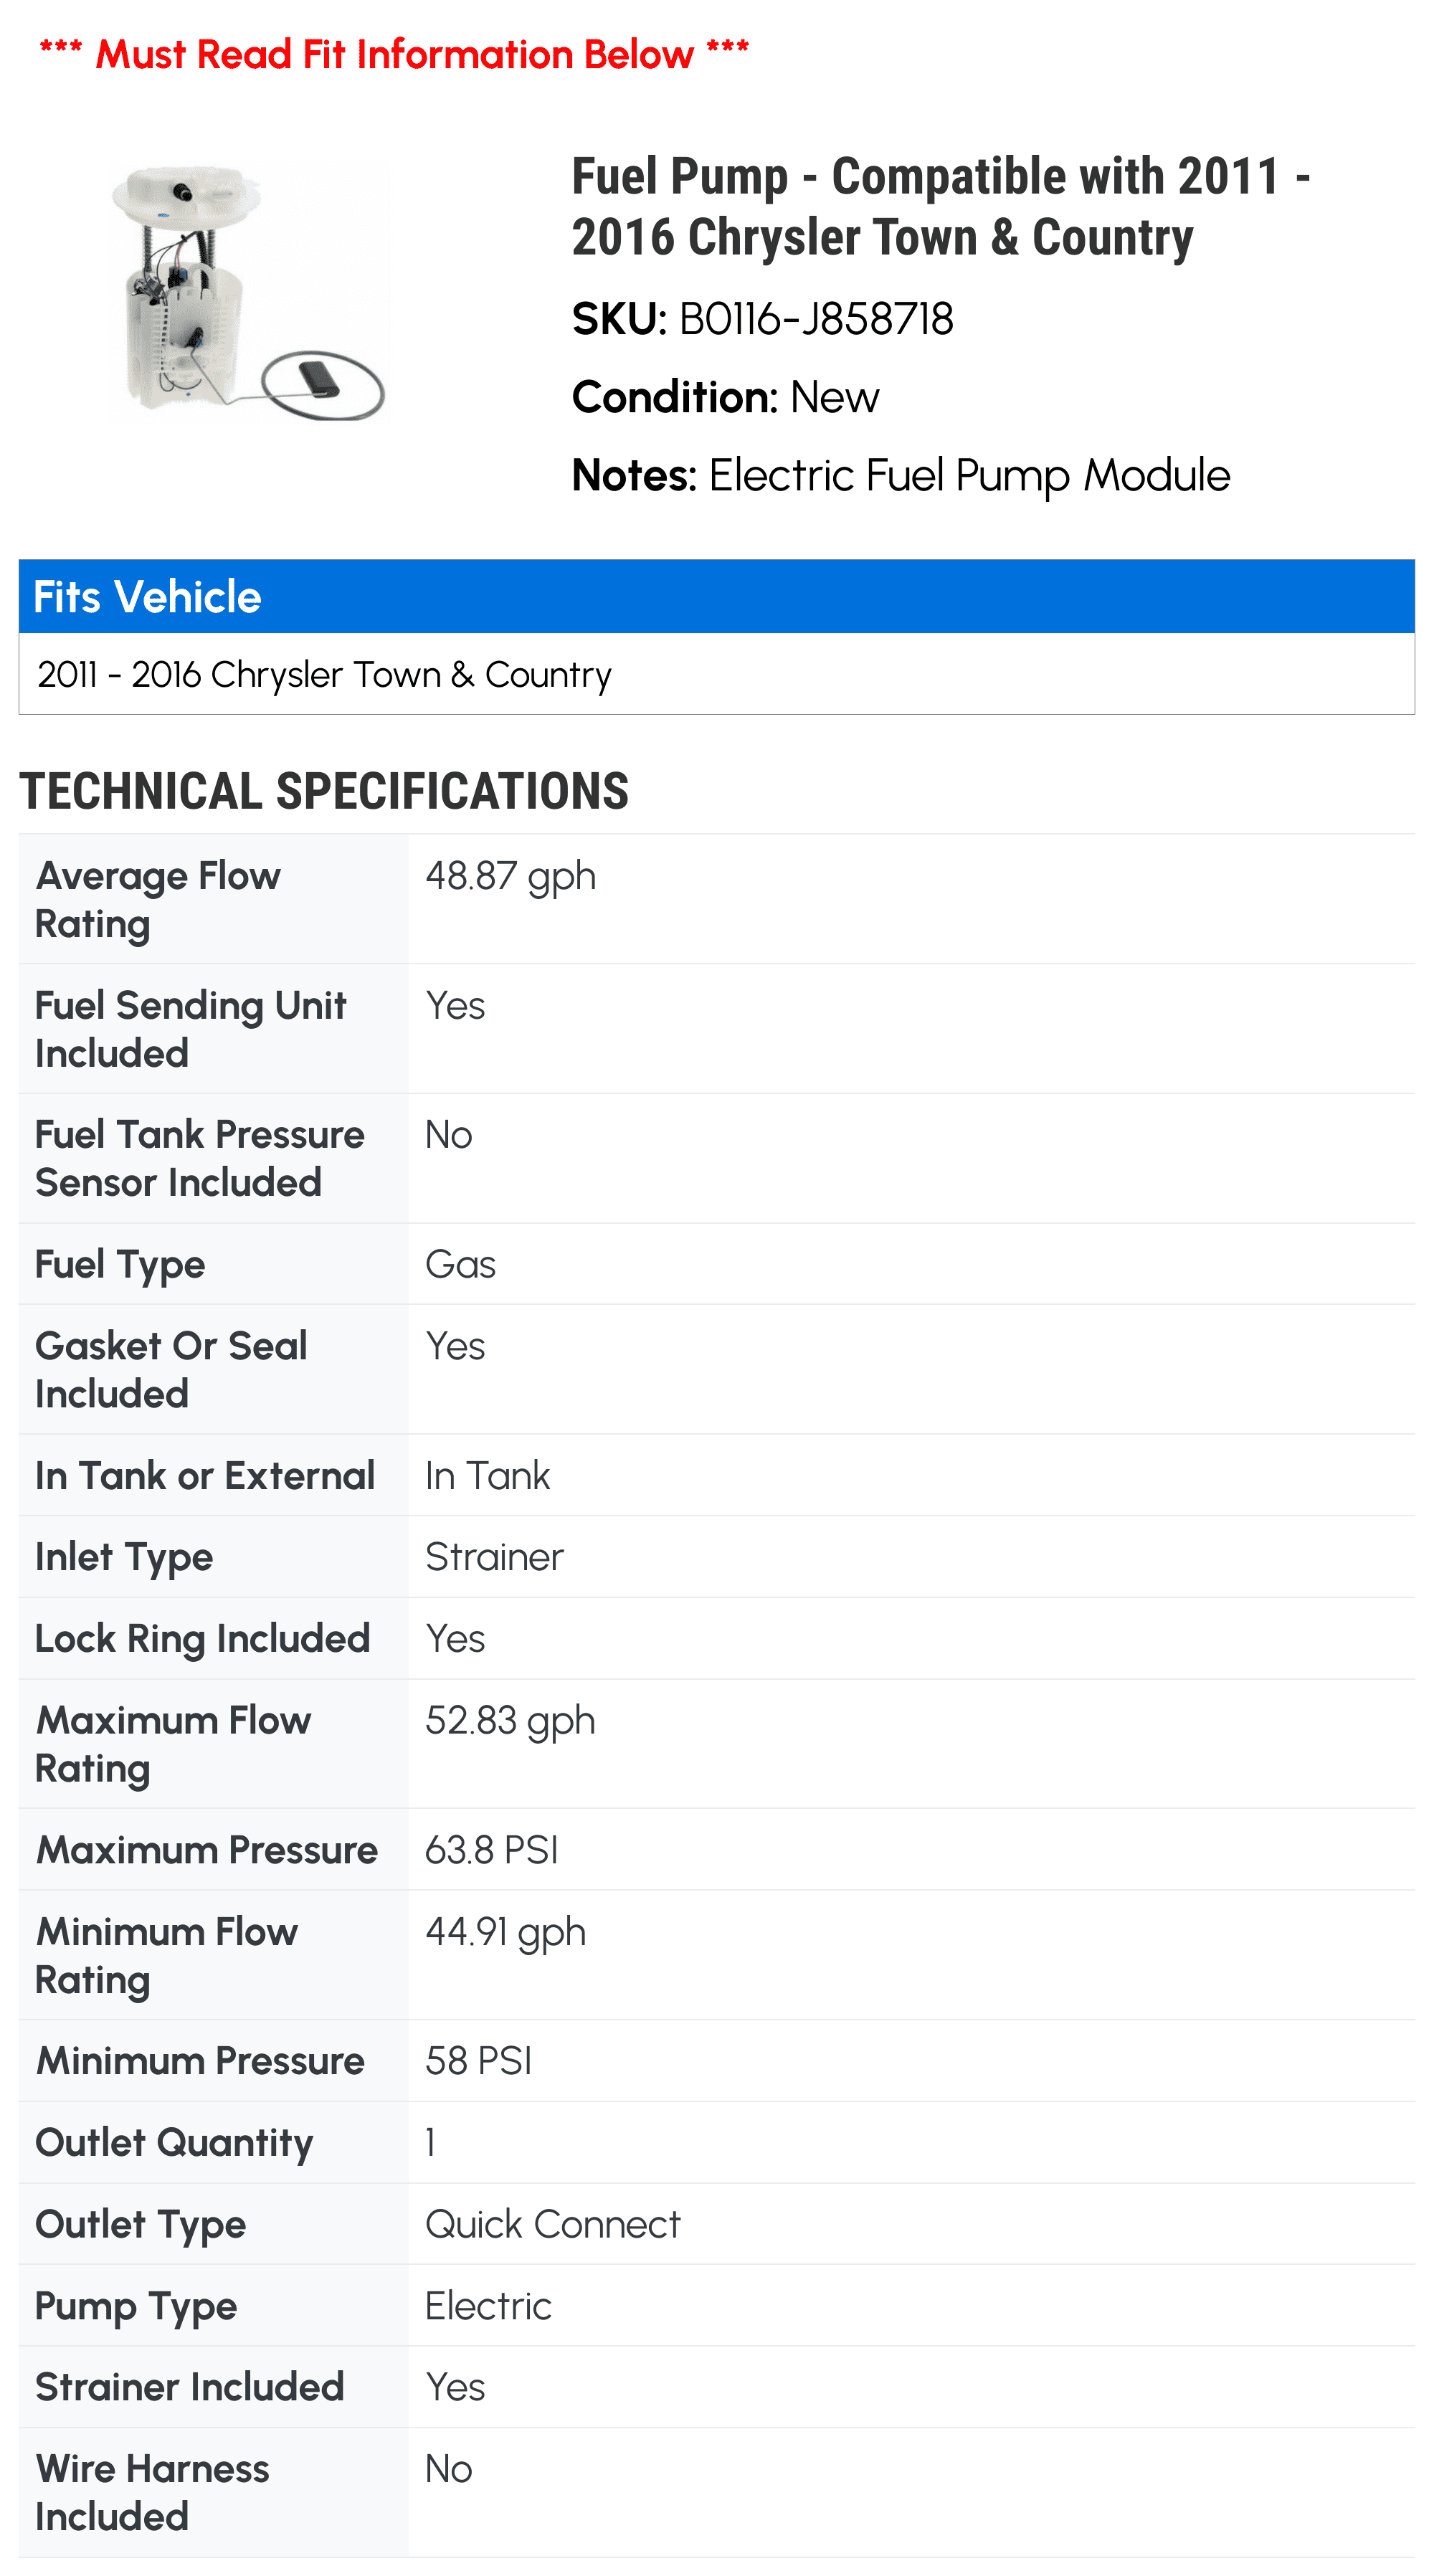Click the Electric Fuel Pump Module notes

click(900, 476)
